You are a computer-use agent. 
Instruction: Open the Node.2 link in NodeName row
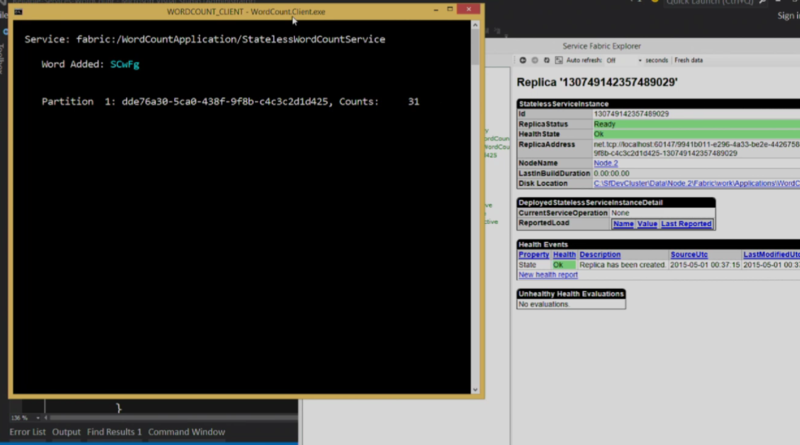pos(606,163)
